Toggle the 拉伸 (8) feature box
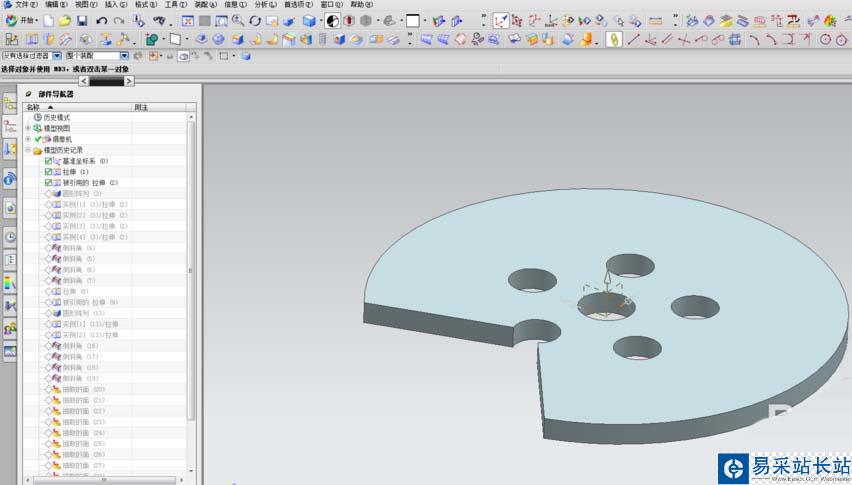Image resolution: width=852 pixels, height=485 pixels. [x=48, y=291]
